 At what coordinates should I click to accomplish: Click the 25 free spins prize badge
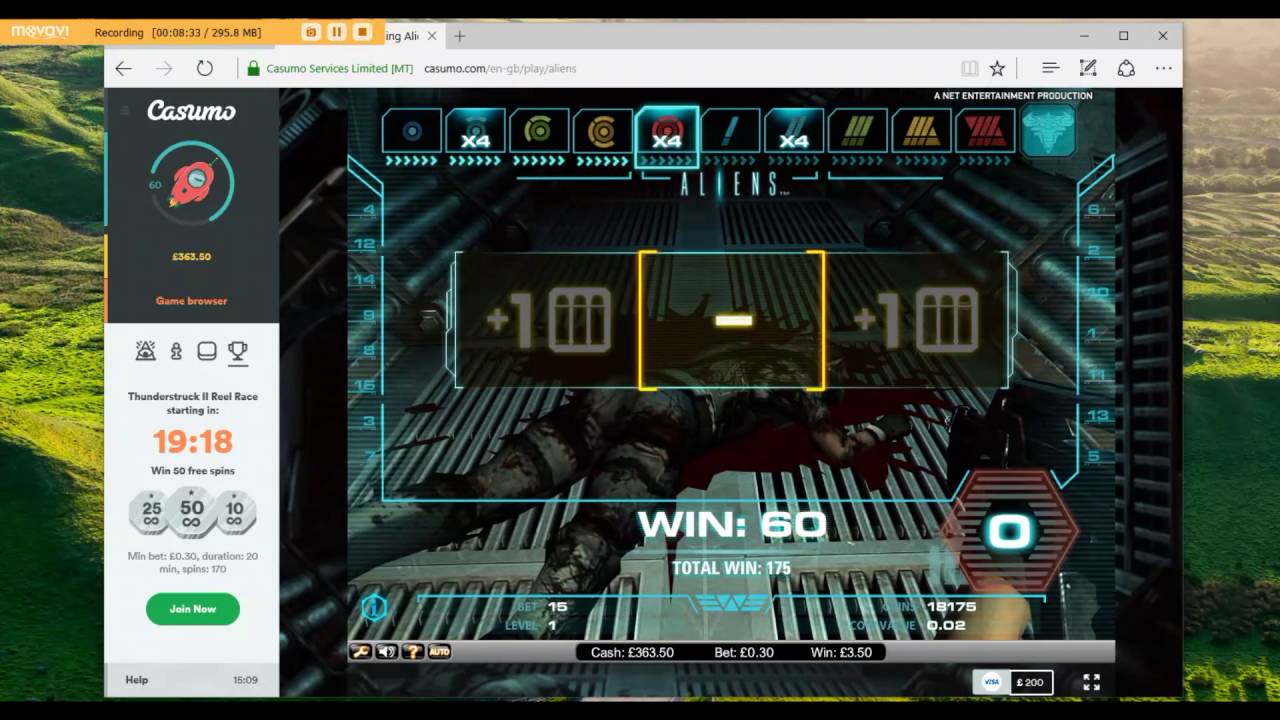click(152, 513)
